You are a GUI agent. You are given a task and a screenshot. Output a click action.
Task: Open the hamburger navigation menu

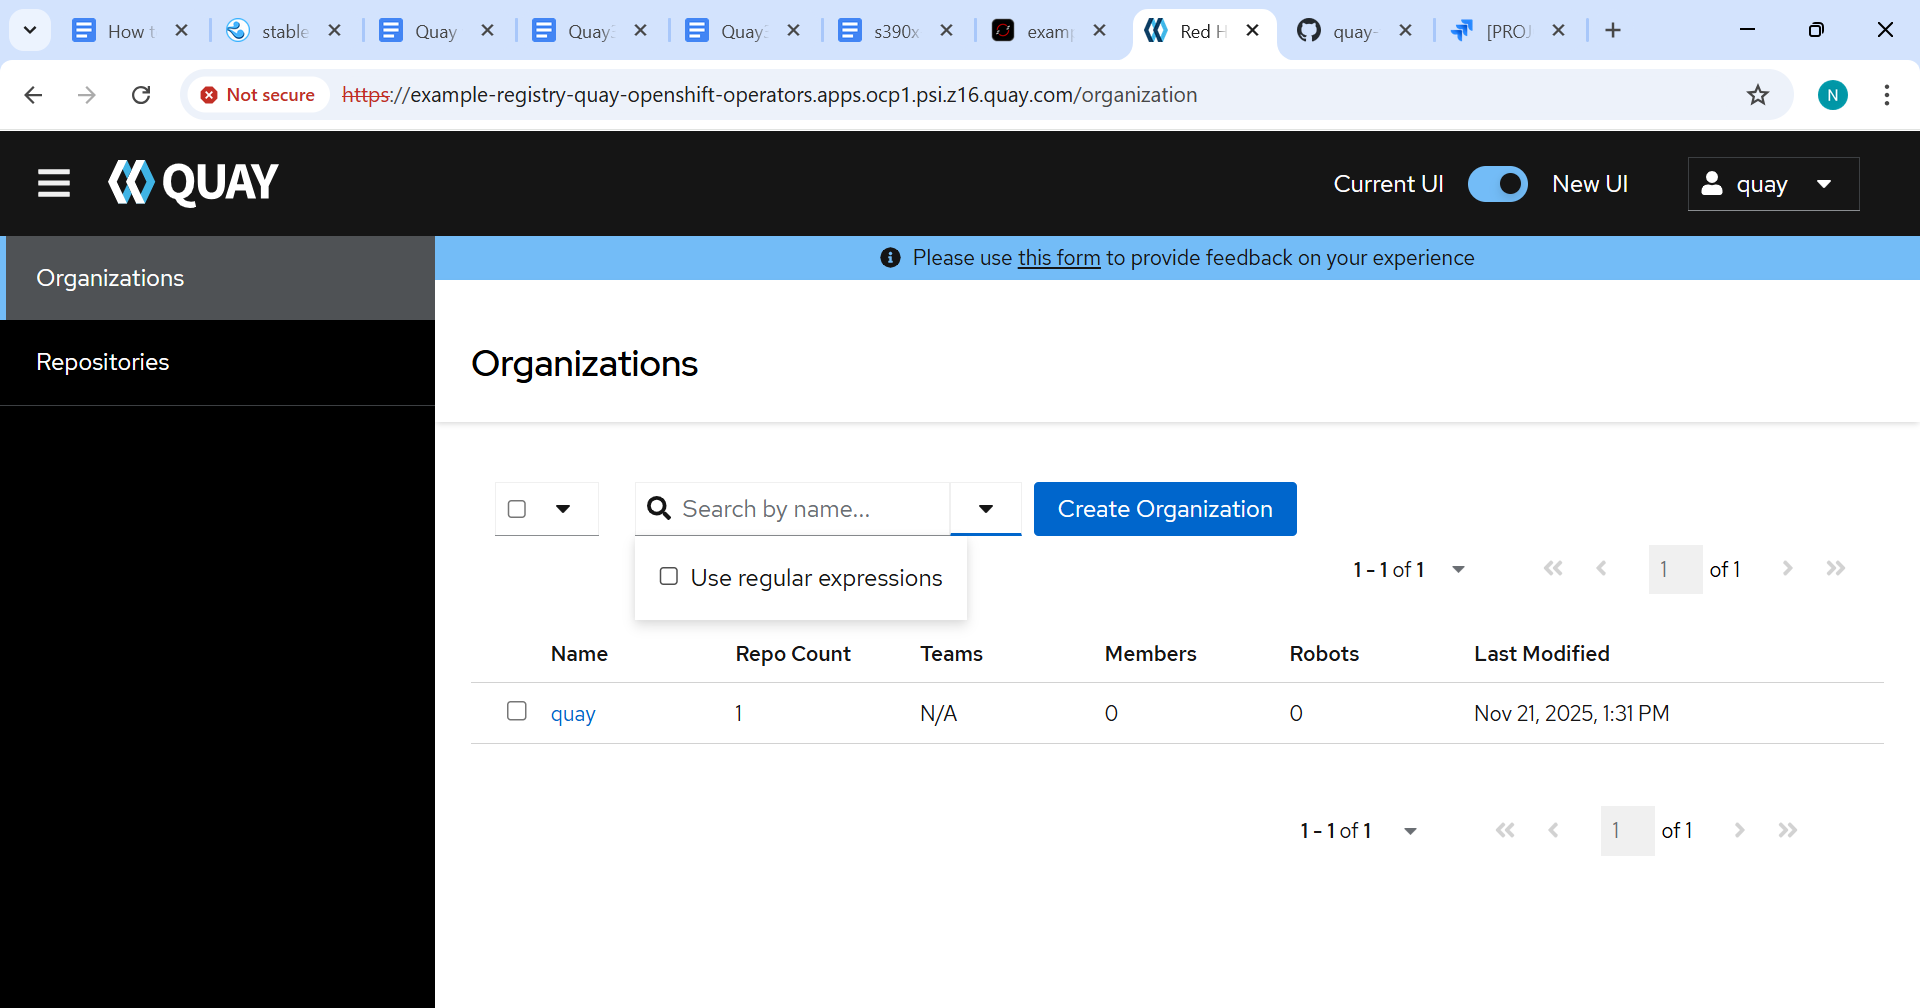[54, 183]
